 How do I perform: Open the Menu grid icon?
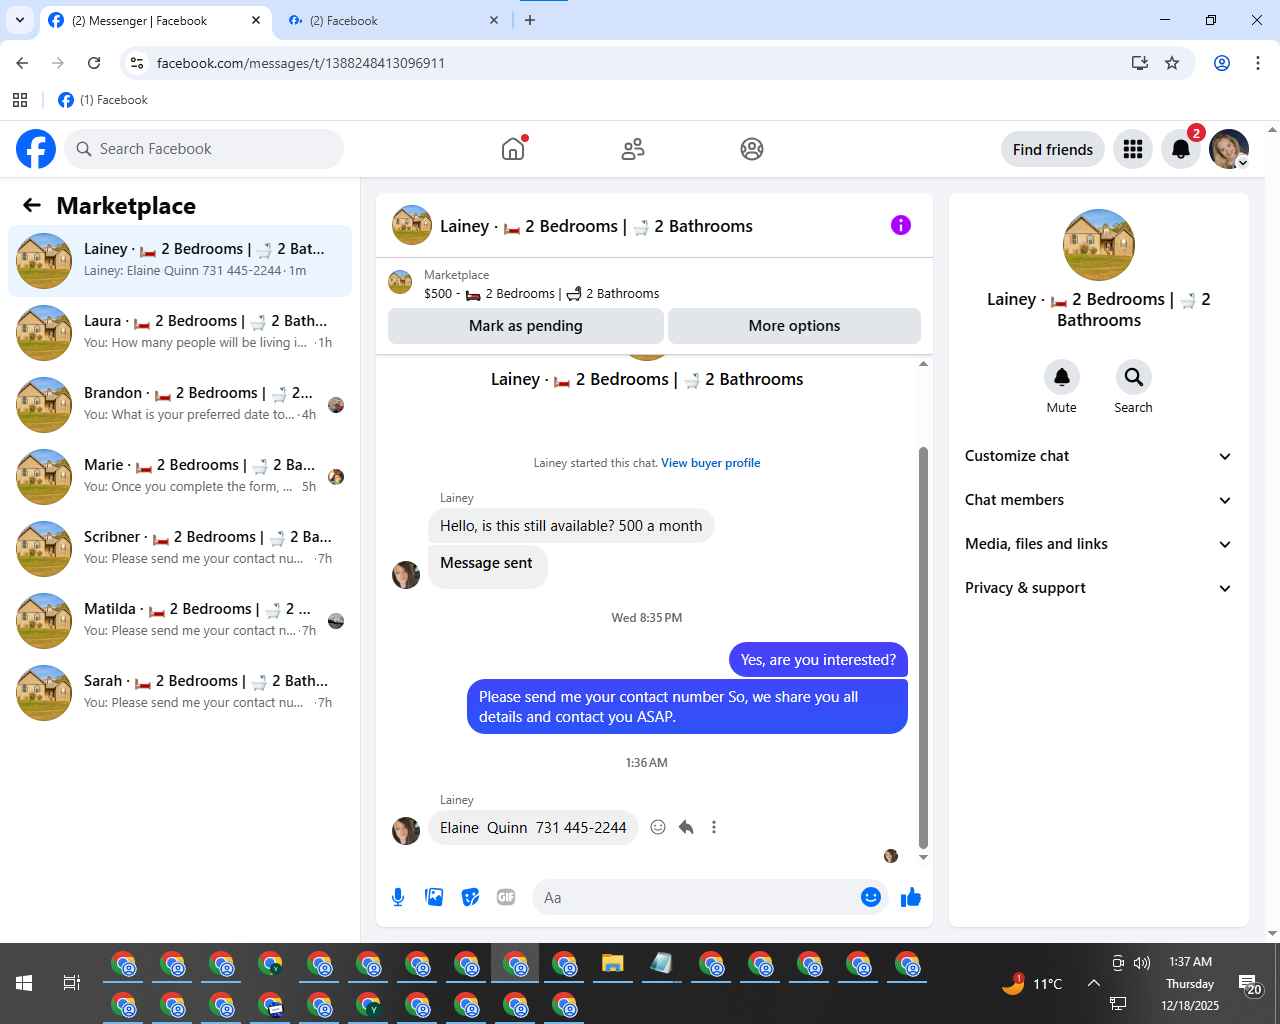click(1133, 149)
